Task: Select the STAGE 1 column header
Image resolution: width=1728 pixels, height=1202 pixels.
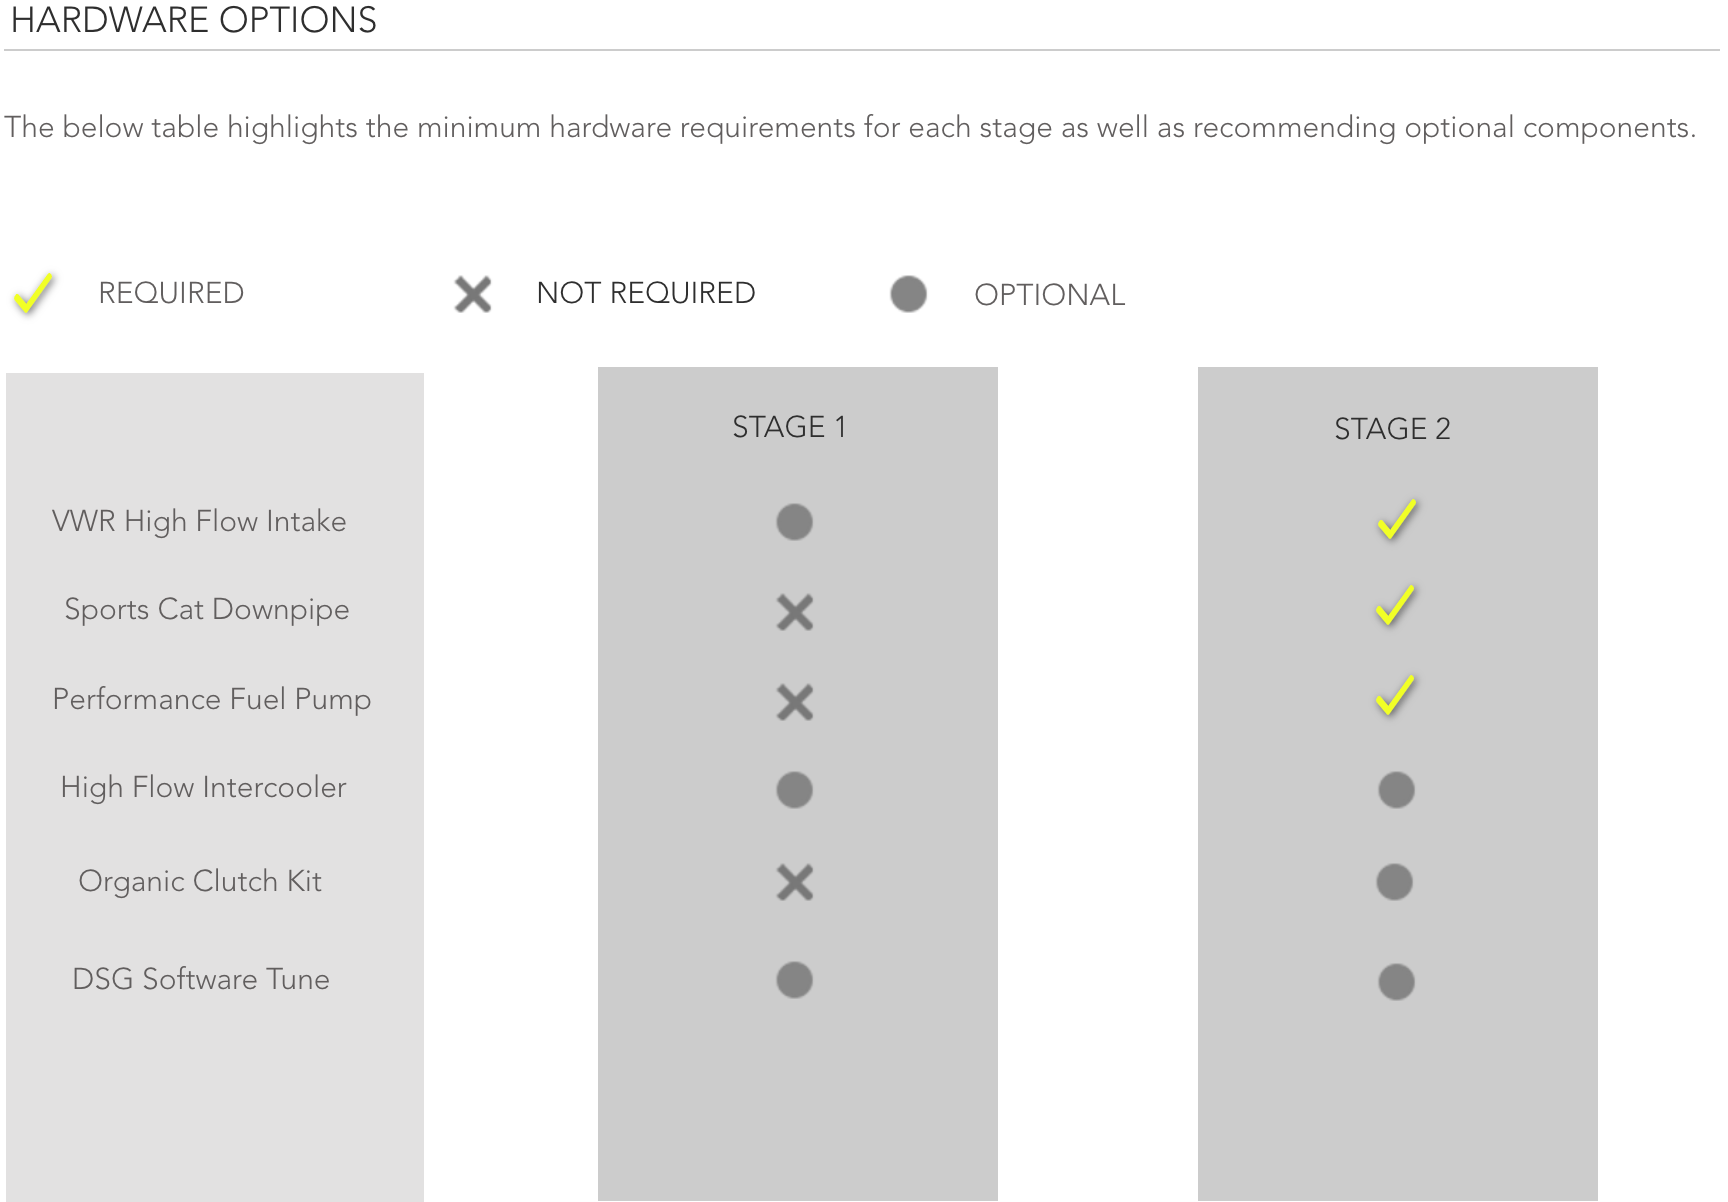Action: click(x=789, y=428)
